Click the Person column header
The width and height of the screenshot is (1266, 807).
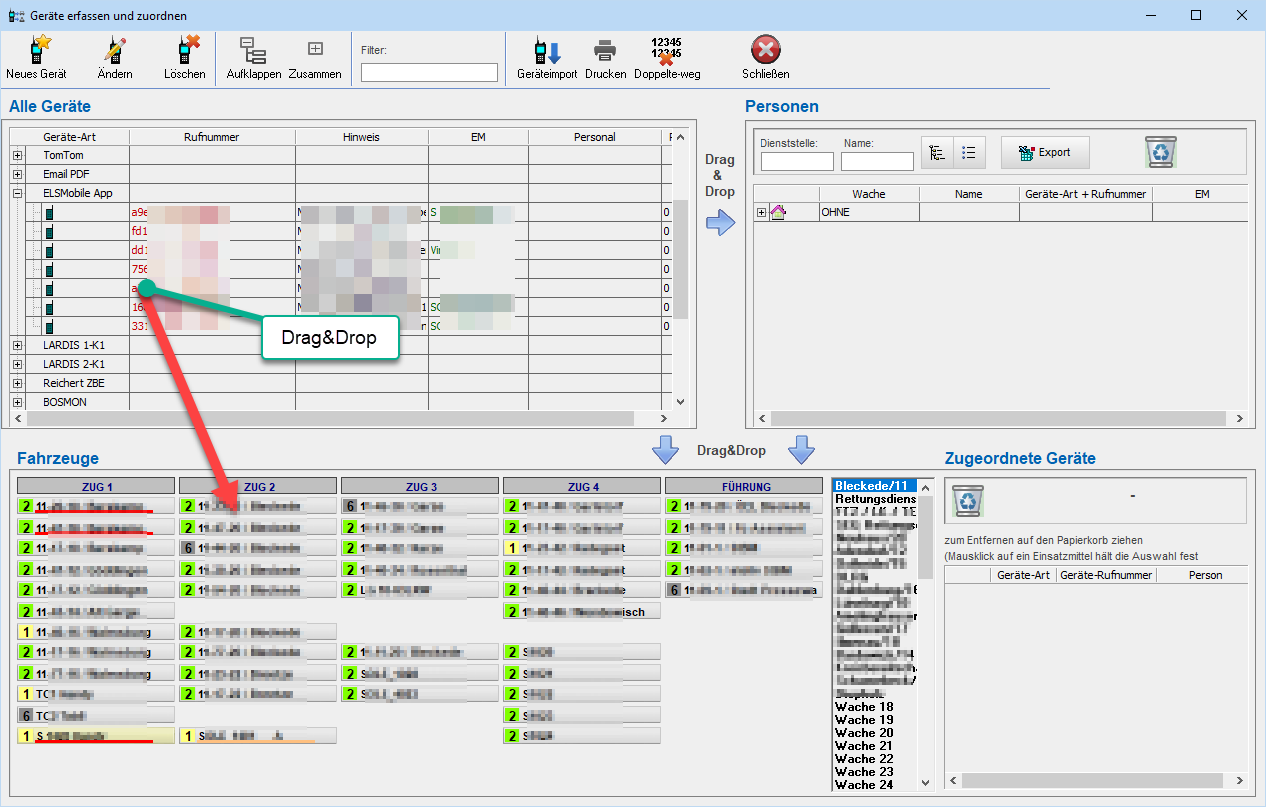tap(1205, 575)
